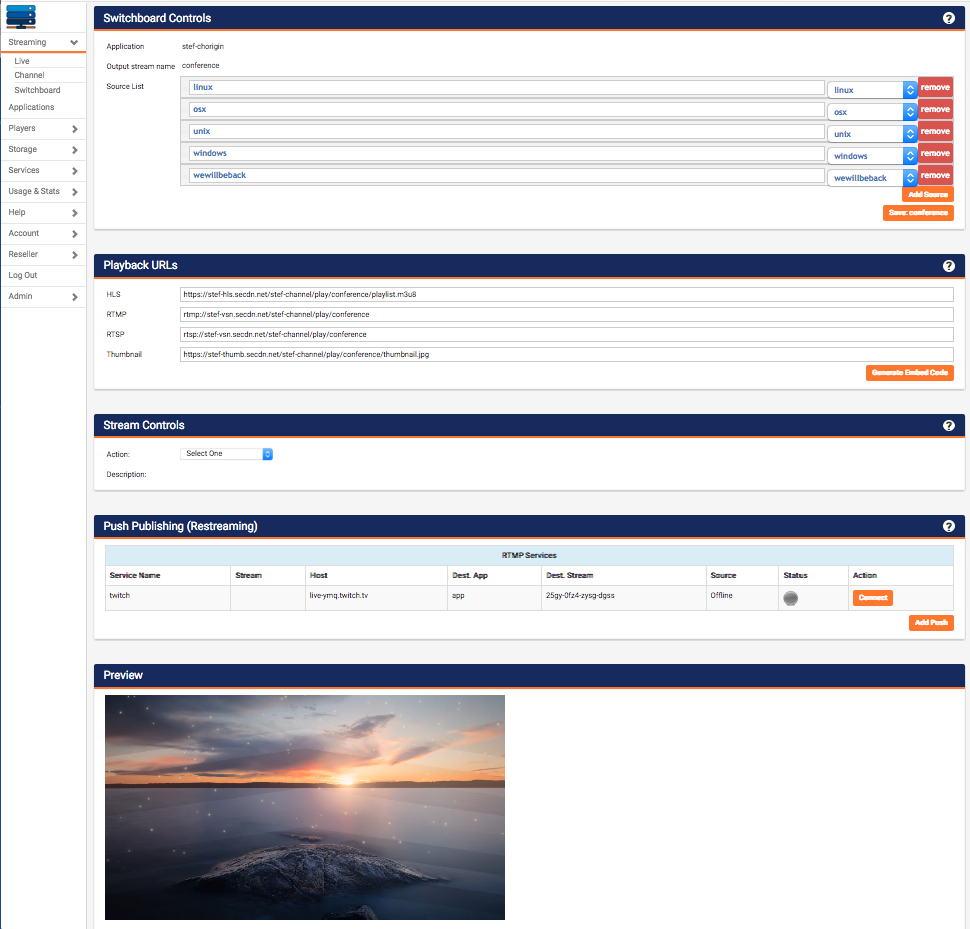The image size is (970, 929).
Task: Open Applications in the sidebar
Action: click(31, 107)
